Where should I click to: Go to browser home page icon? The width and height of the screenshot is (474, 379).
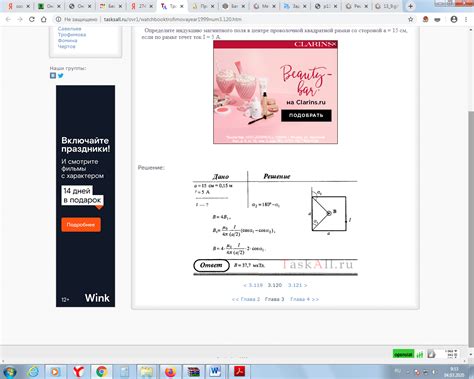[44, 19]
